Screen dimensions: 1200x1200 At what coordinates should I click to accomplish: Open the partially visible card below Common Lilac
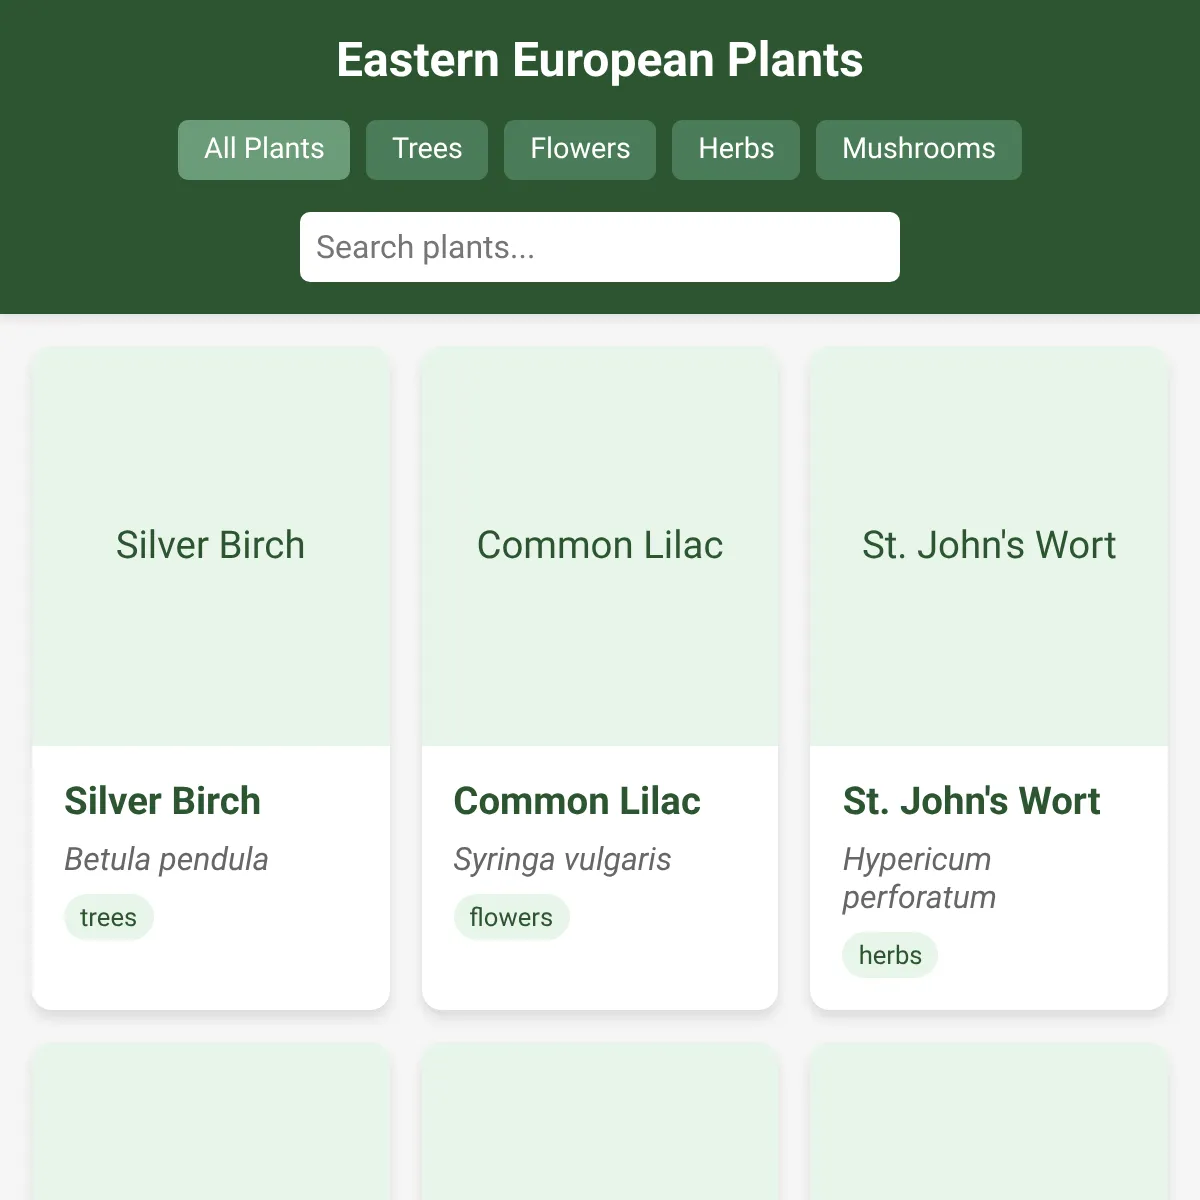click(600, 1121)
